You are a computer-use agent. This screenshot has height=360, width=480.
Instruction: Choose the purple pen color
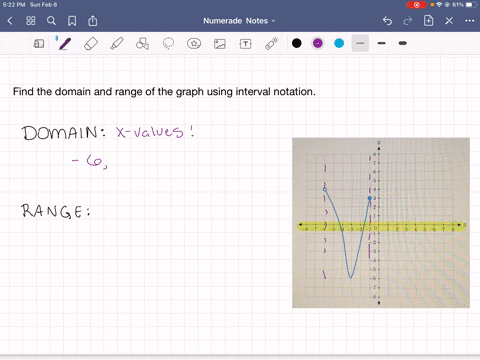click(318, 43)
